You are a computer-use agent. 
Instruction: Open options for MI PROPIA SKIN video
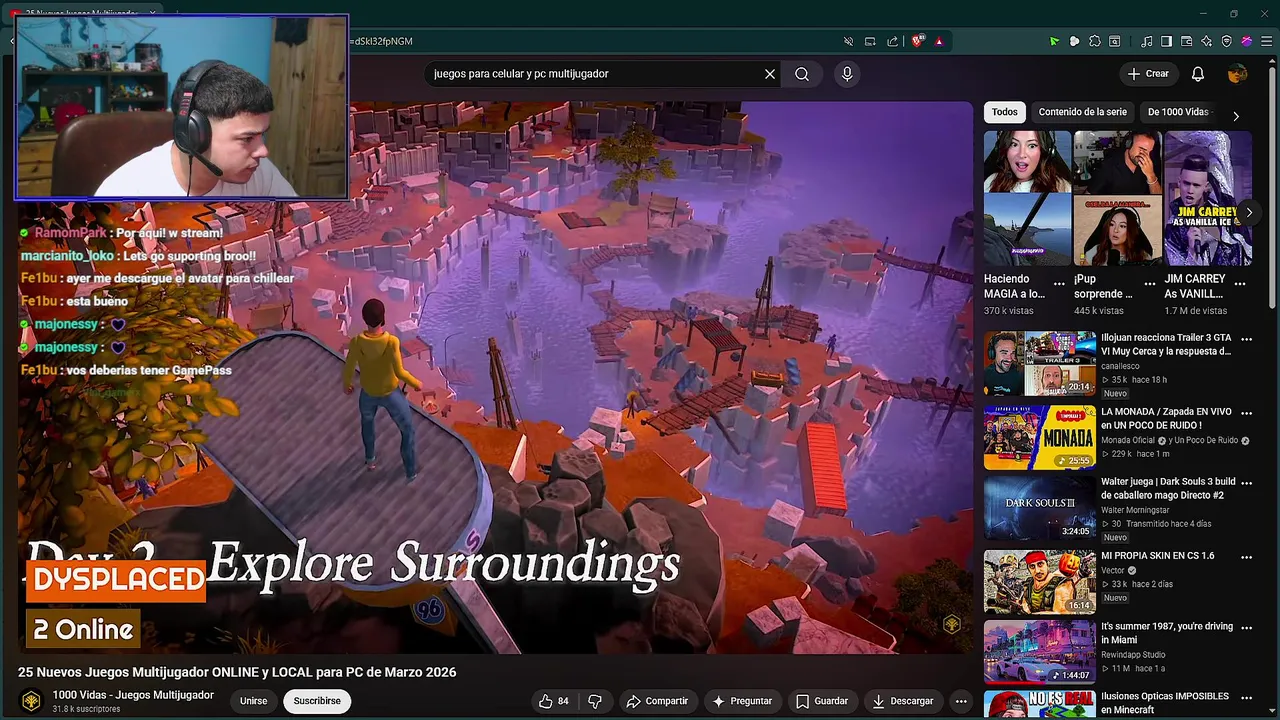[x=1246, y=557]
